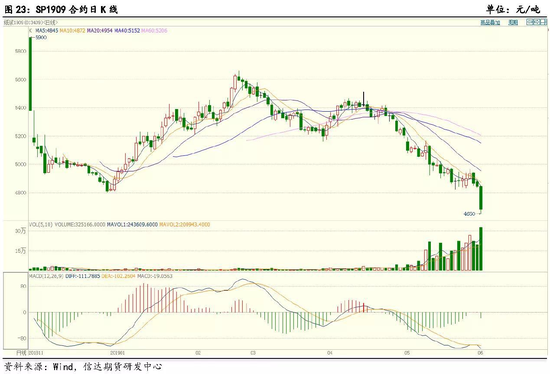Select the MAVOL1 value label
Image resolution: width=550 pixels, height=374 pixels.
coord(132,225)
